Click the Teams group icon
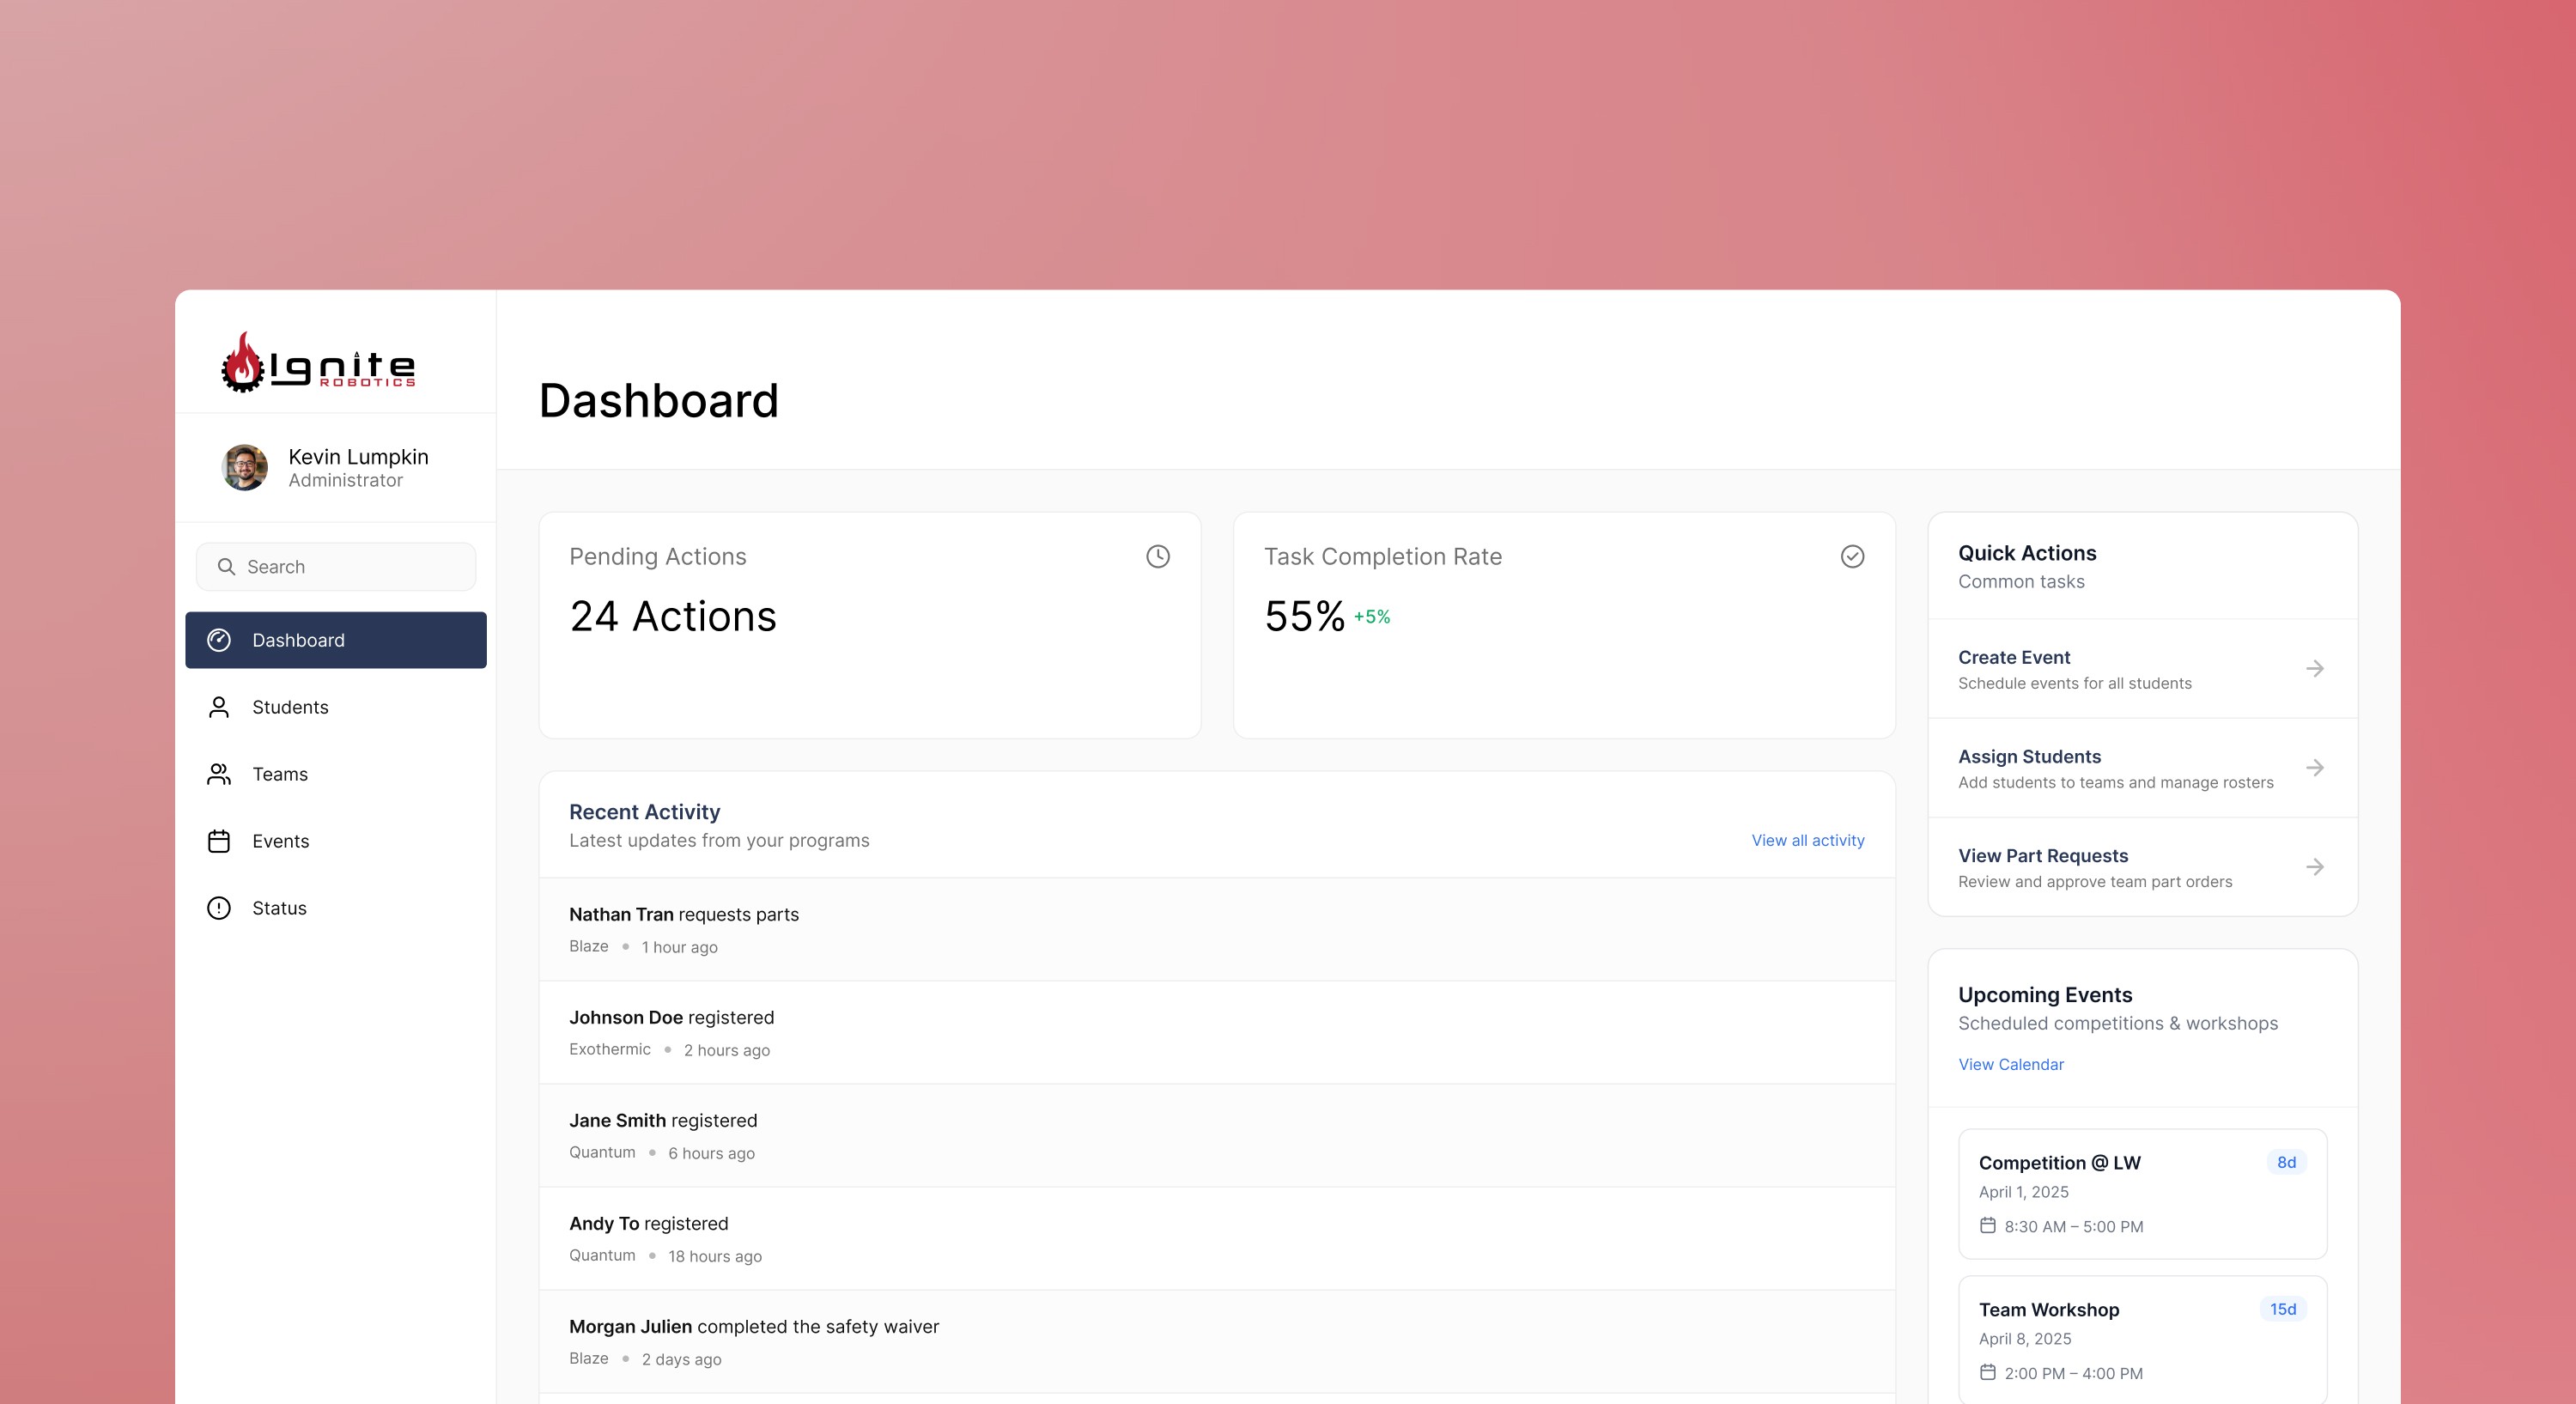Screen dimensions: 2576x1404 tap(219, 774)
